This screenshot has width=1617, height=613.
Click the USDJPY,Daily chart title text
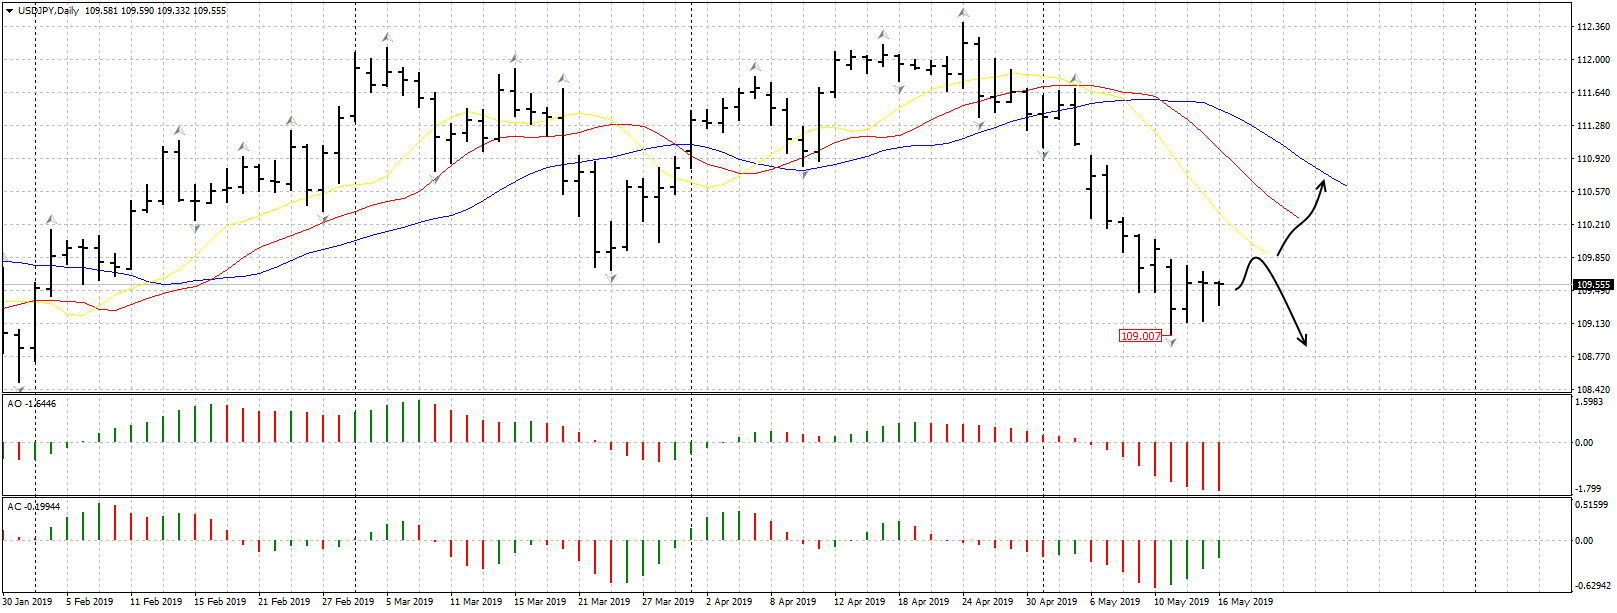point(48,11)
